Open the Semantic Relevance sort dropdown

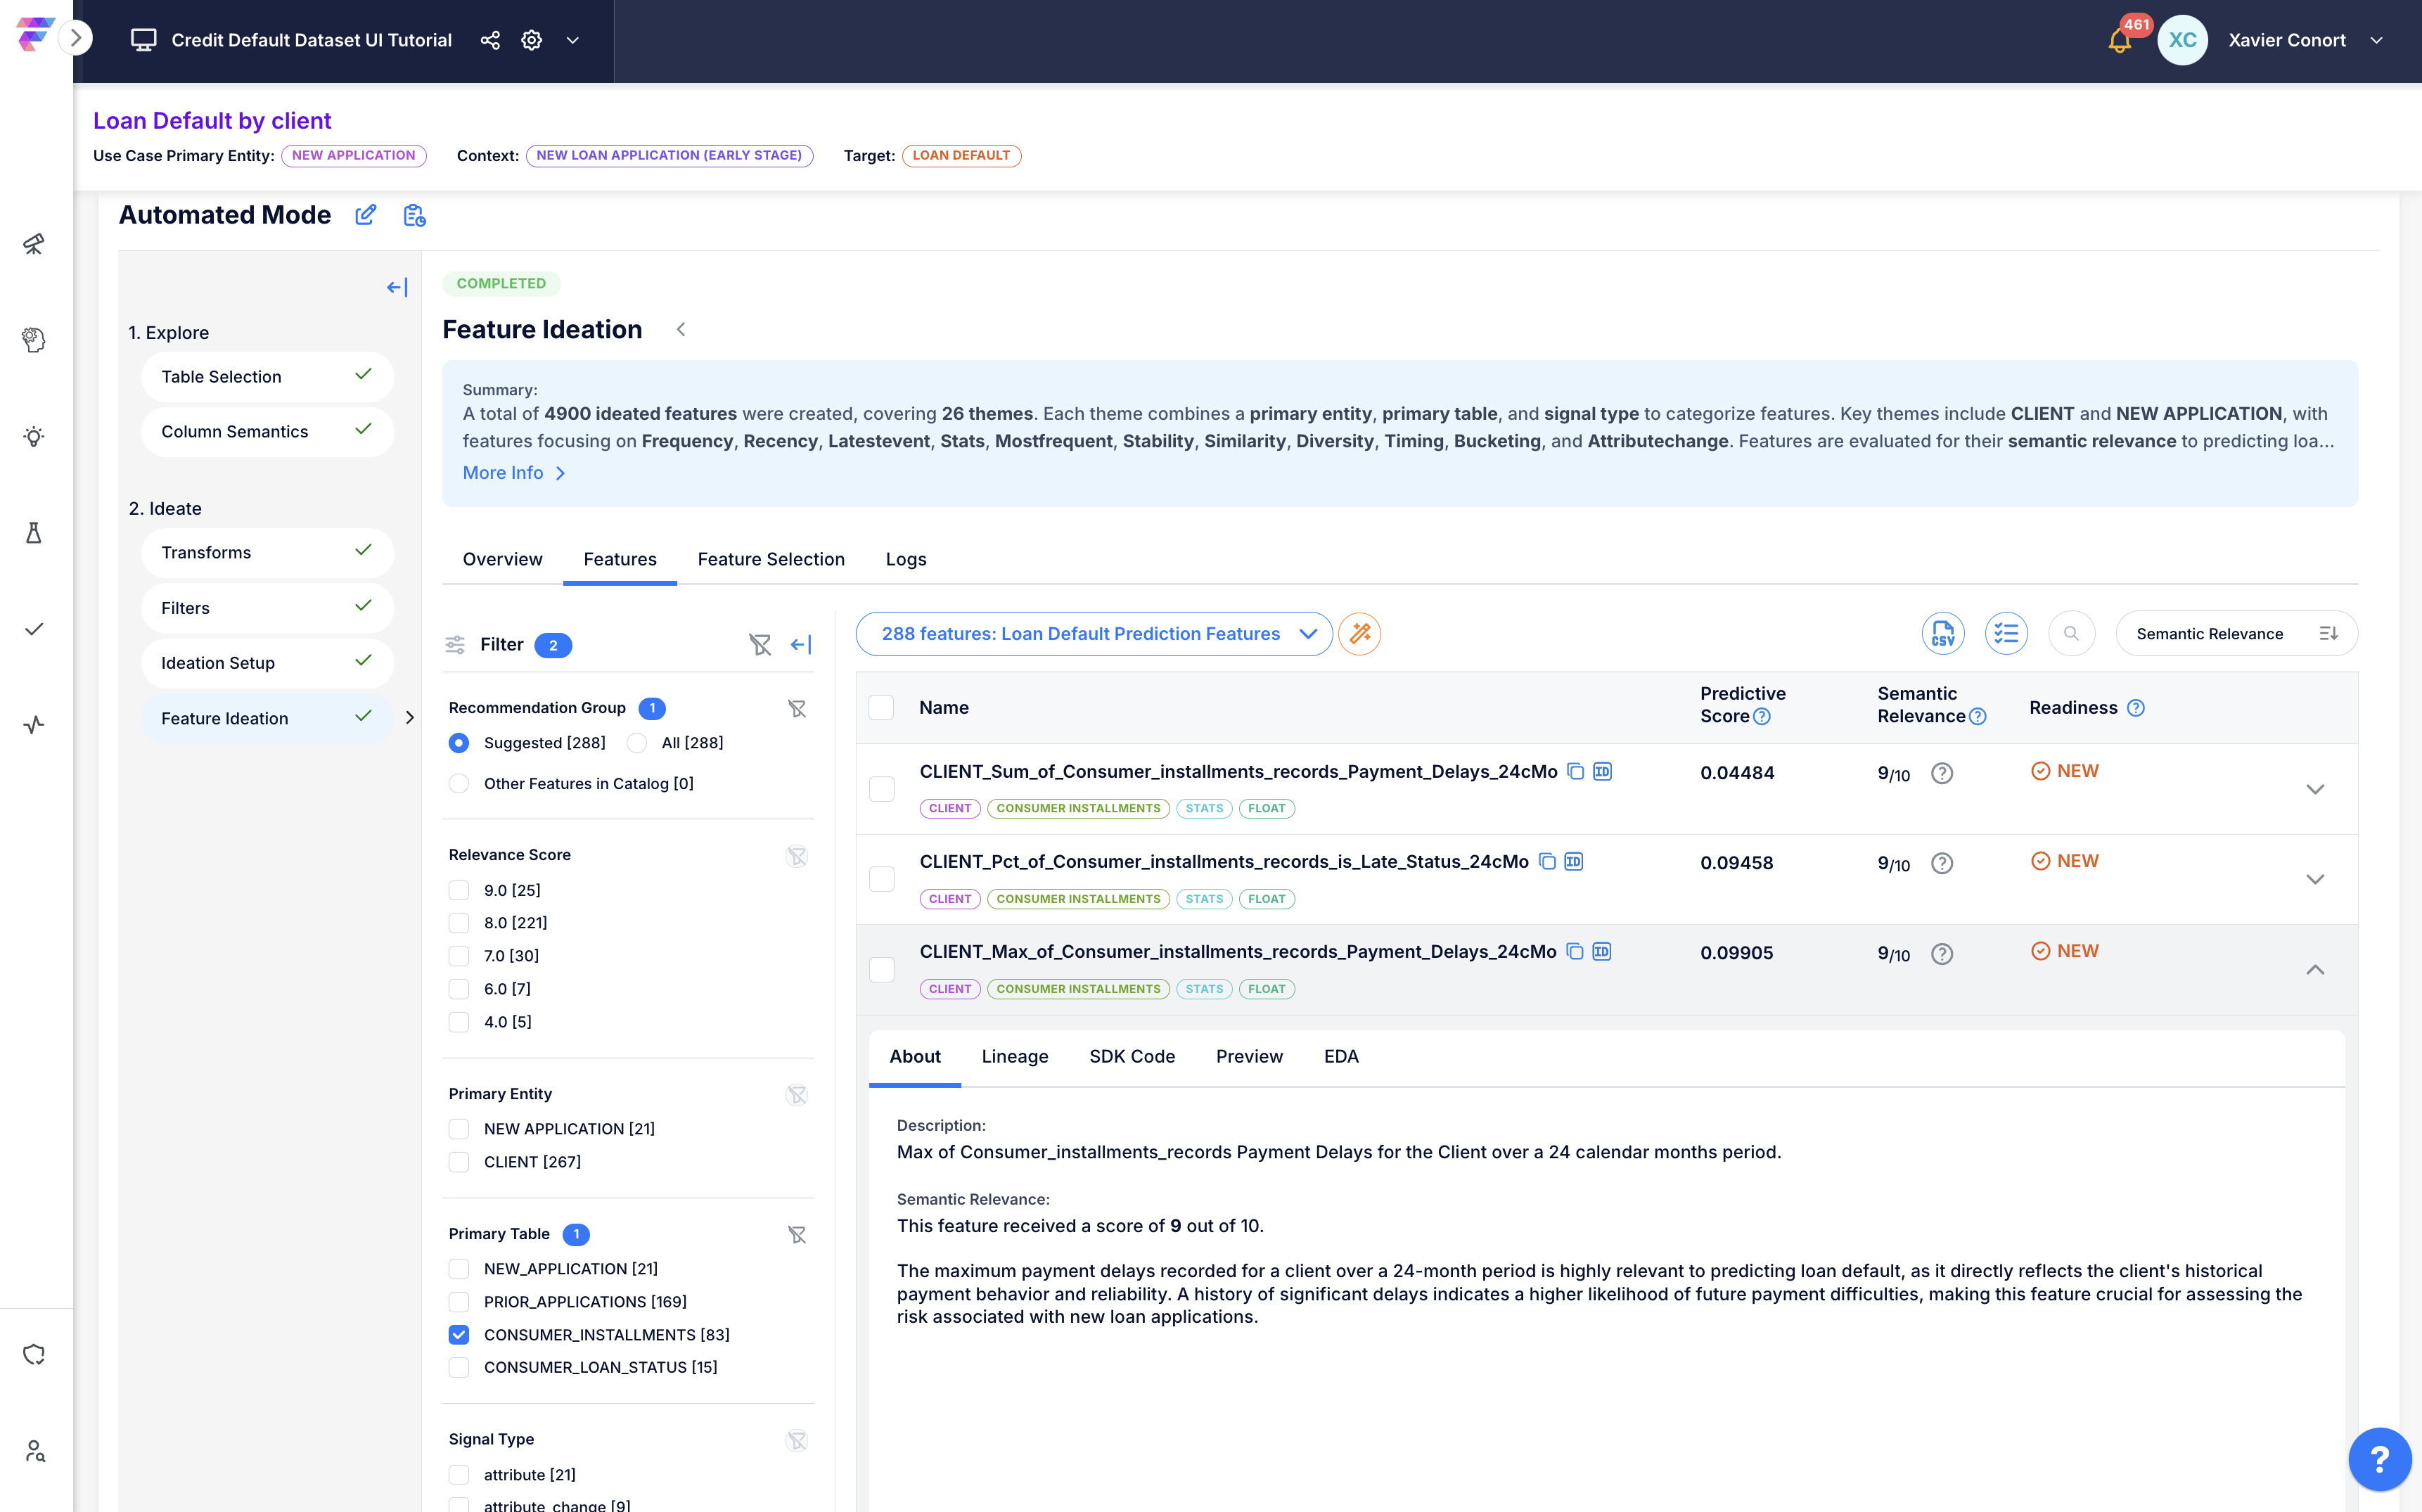click(x=2236, y=634)
